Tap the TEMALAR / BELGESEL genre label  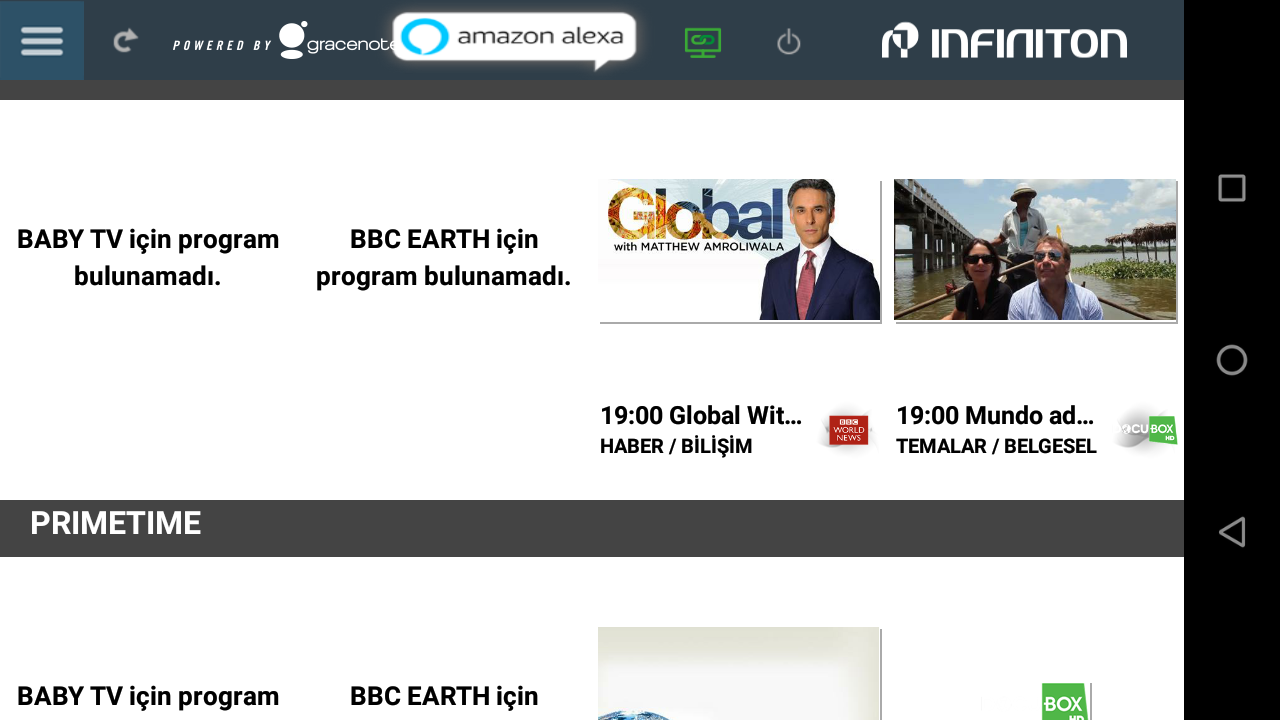996,447
